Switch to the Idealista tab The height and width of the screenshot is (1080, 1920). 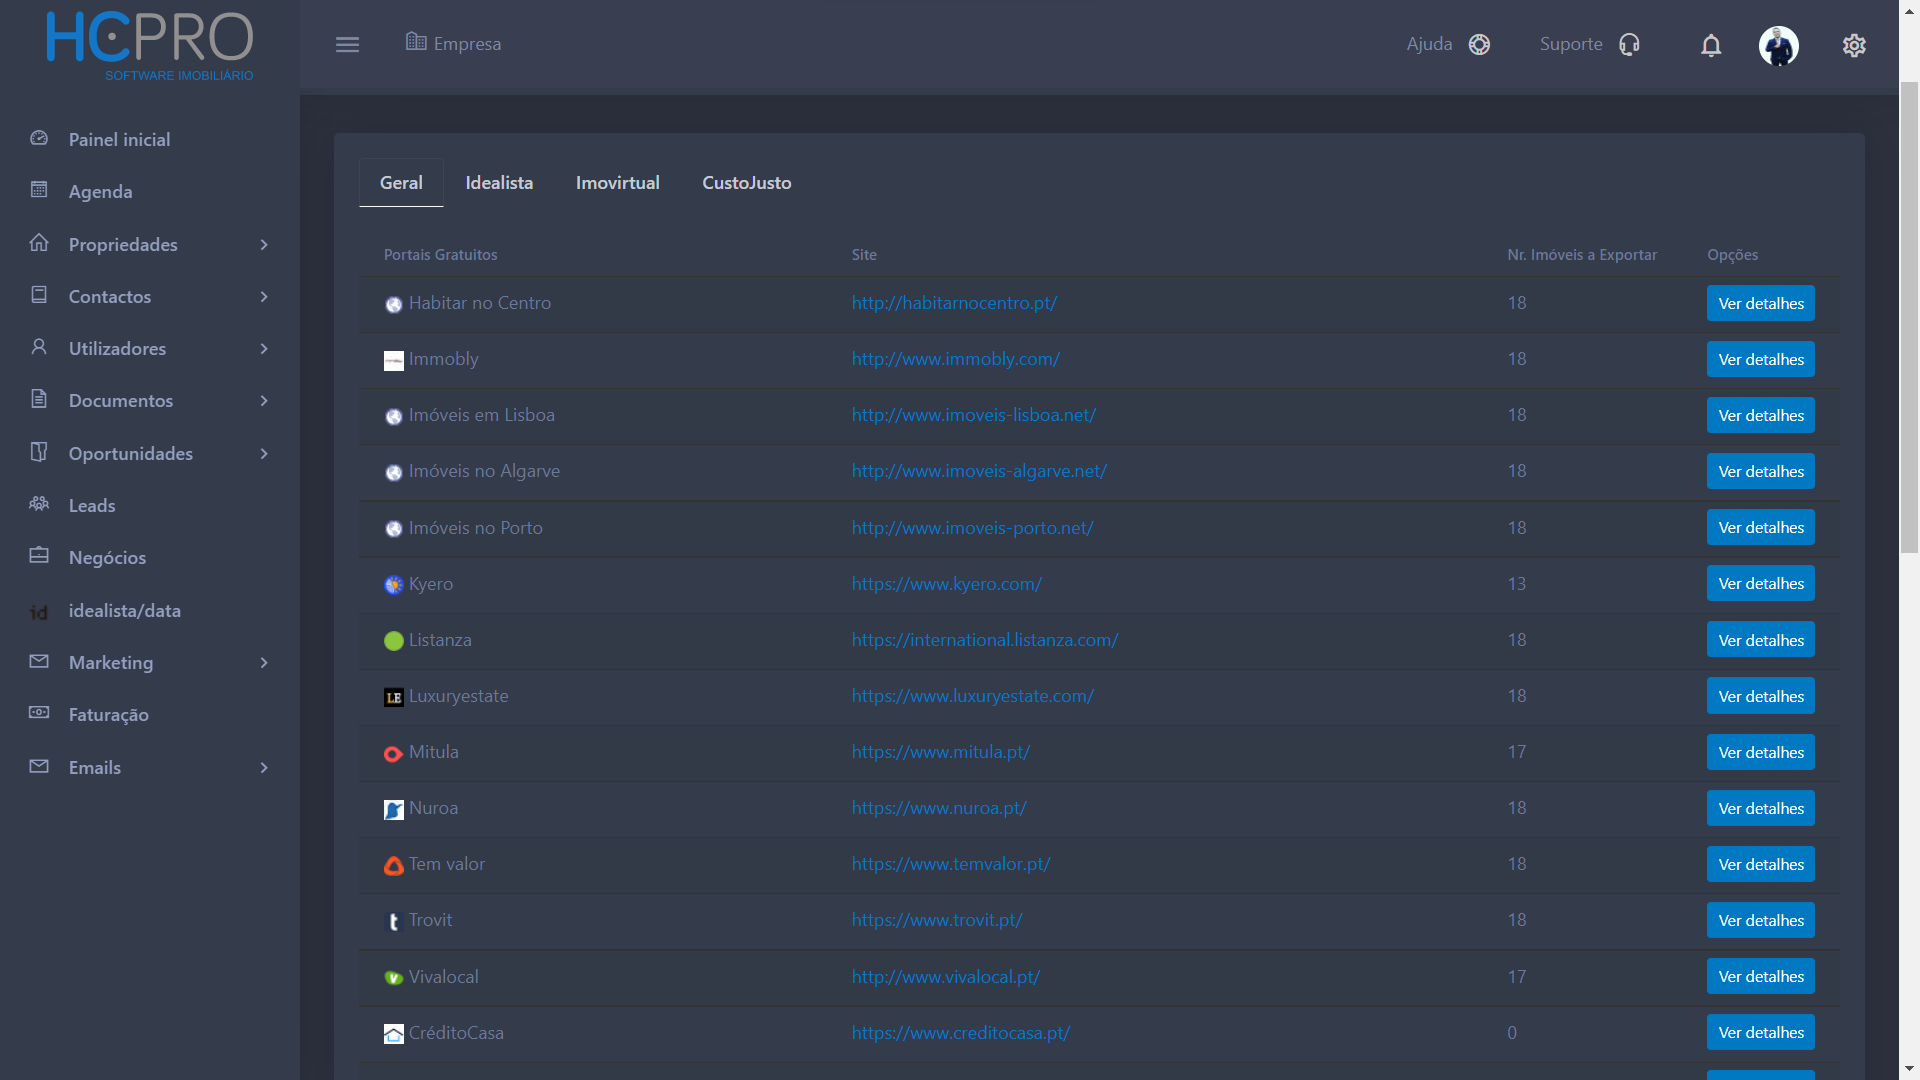click(499, 183)
